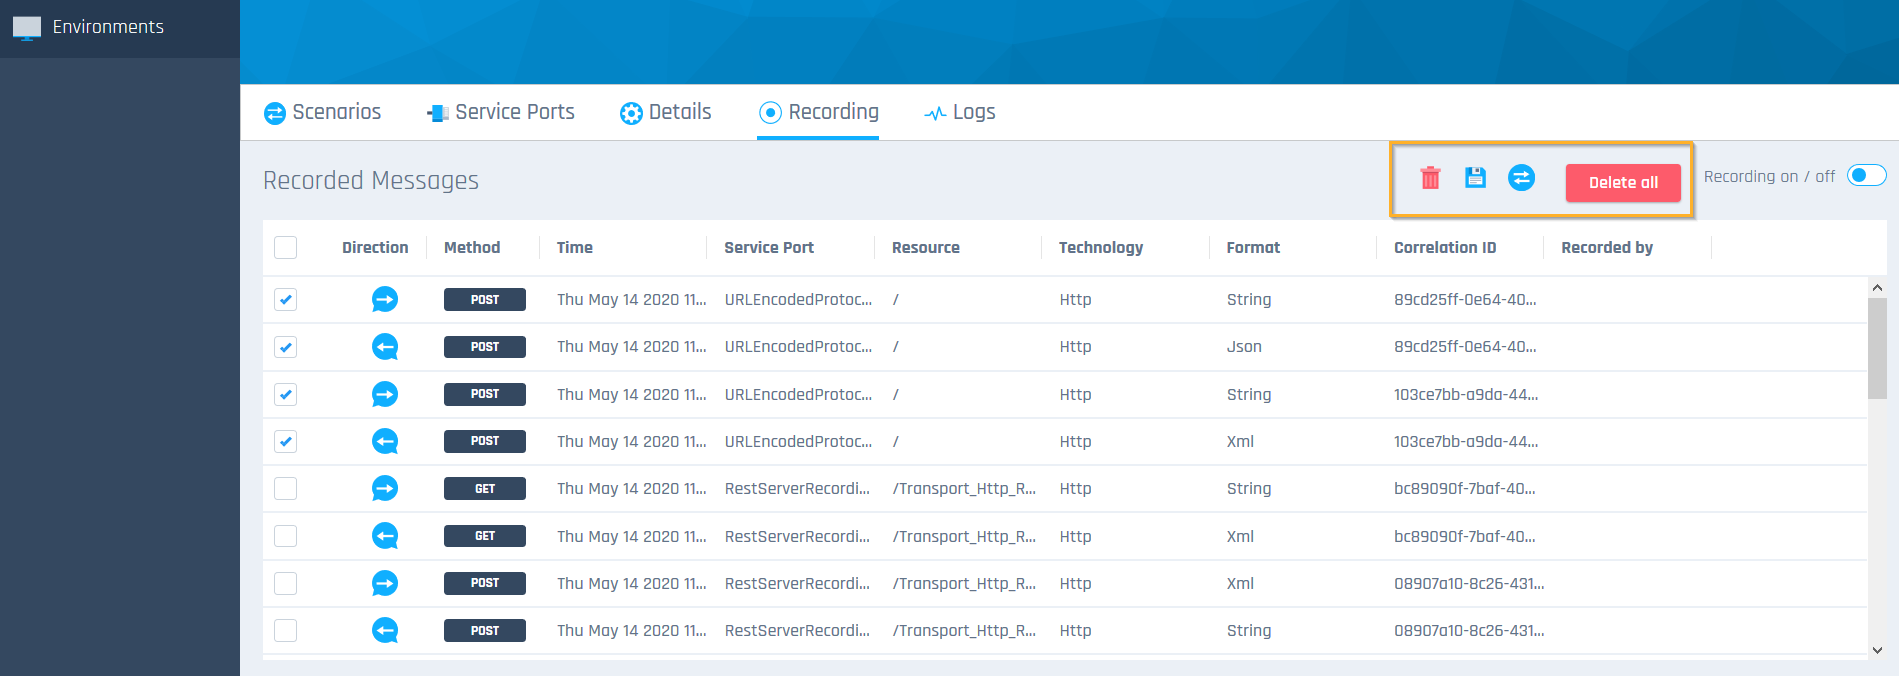Click the scrollbar up arrow
The height and width of the screenshot is (676, 1899).
[1877, 287]
